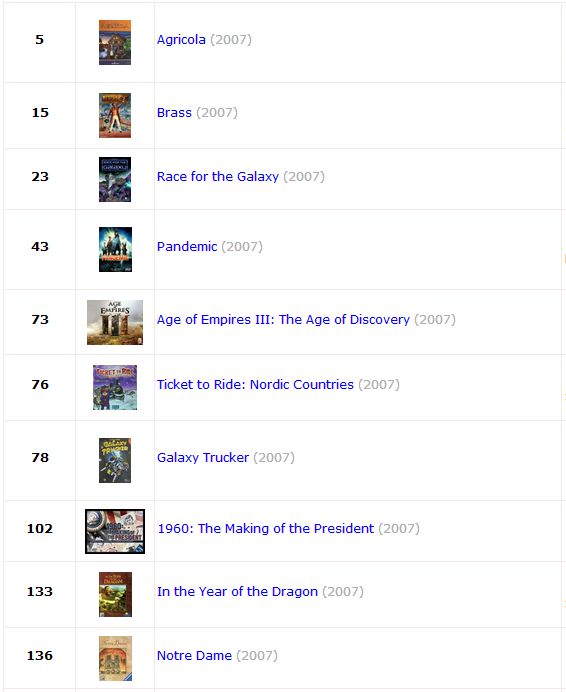The width and height of the screenshot is (566, 692).
Task: Follow the Notre Dame title link
Action: [x=194, y=656]
